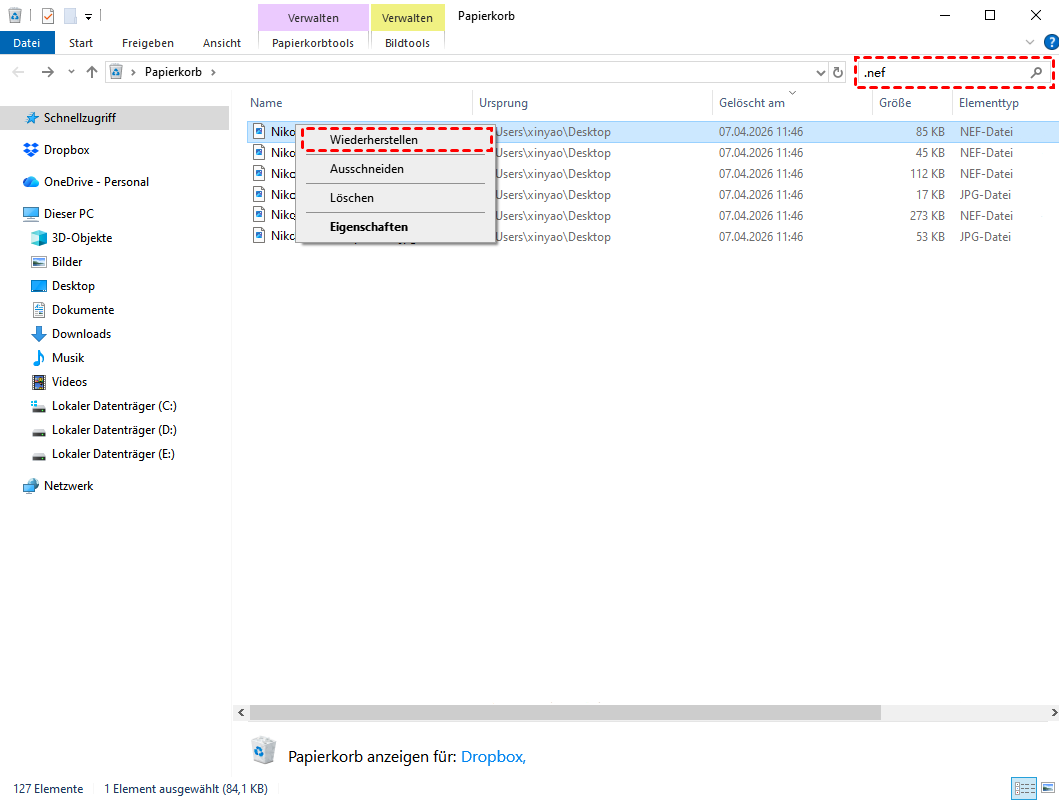Select Eigenschaften in the context menu
Image resolution: width=1059 pixels, height=801 pixels.
368,227
